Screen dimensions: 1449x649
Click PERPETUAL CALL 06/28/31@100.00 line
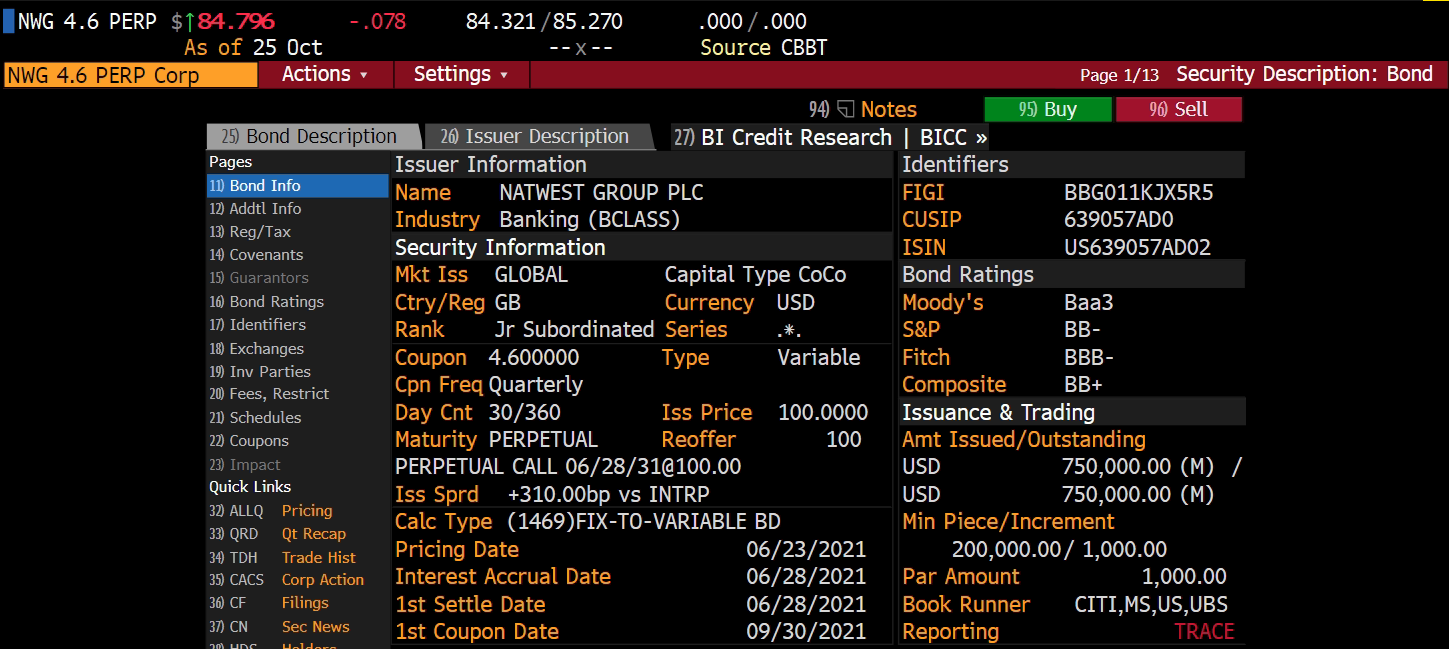coord(568,467)
